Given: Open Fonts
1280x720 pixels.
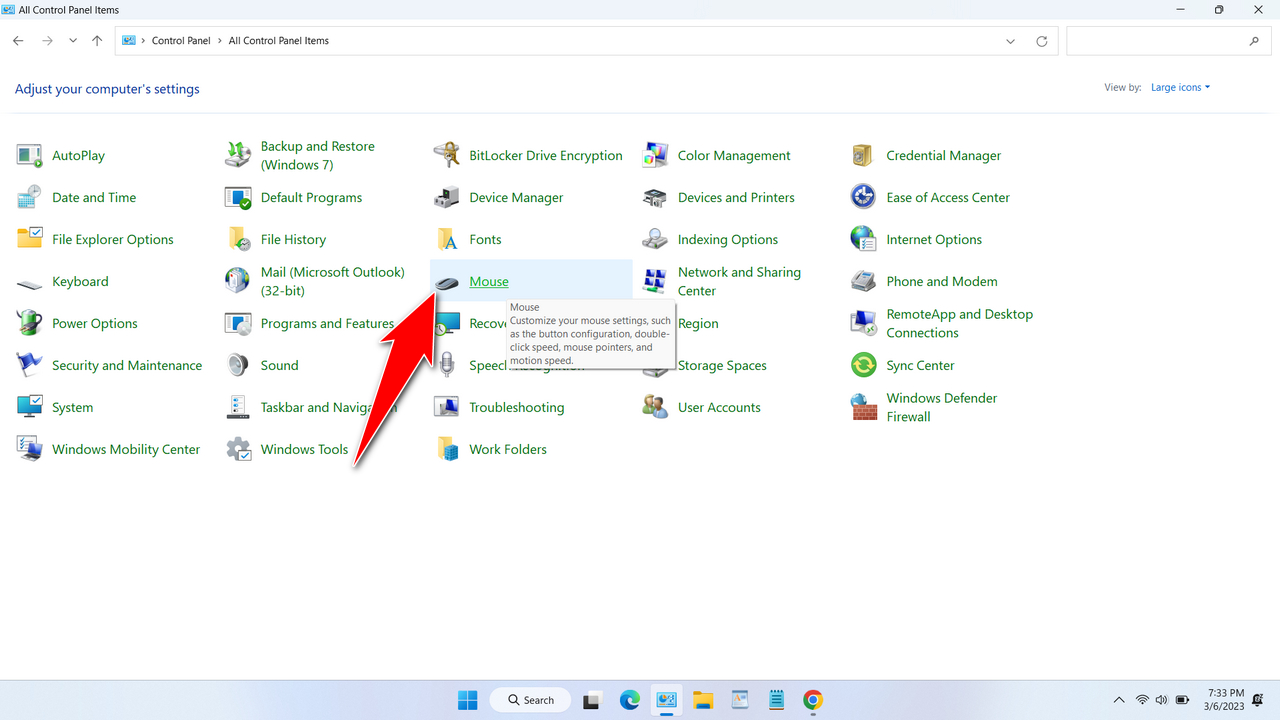Looking at the screenshot, I should click(x=486, y=239).
